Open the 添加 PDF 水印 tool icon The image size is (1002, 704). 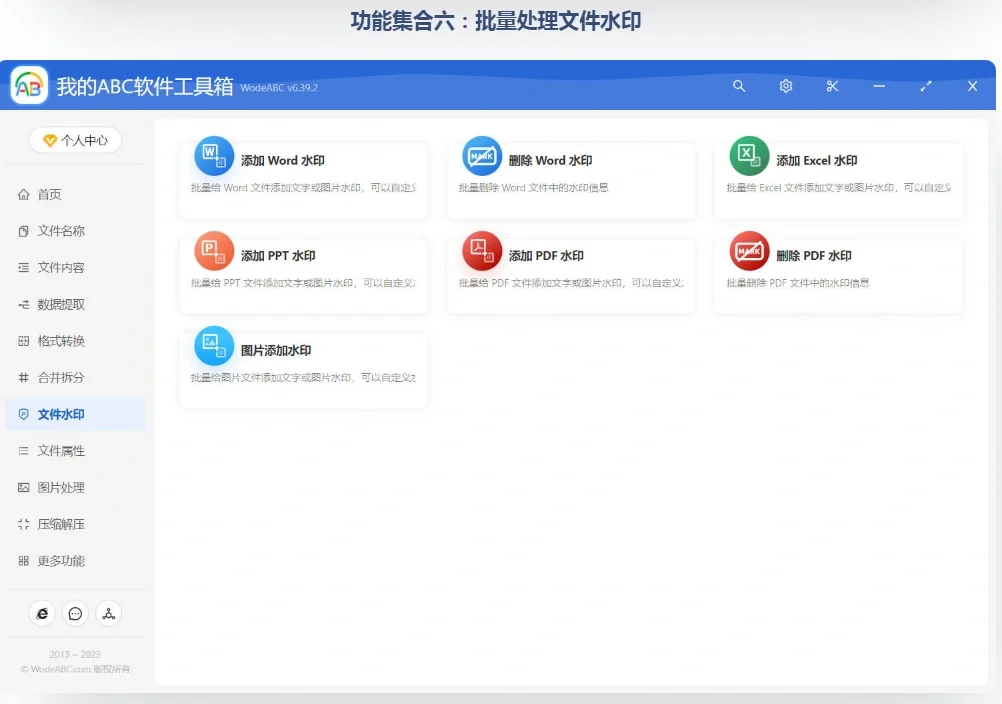tap(481, 253)
